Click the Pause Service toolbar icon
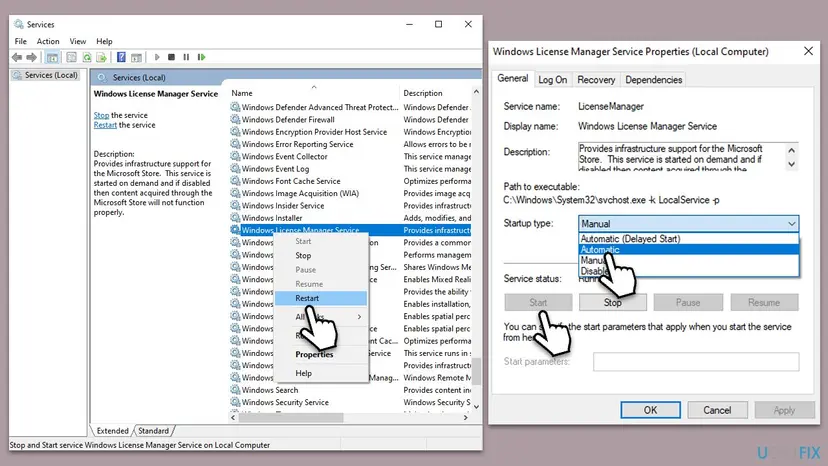The image size is (828, 466). 186,57
